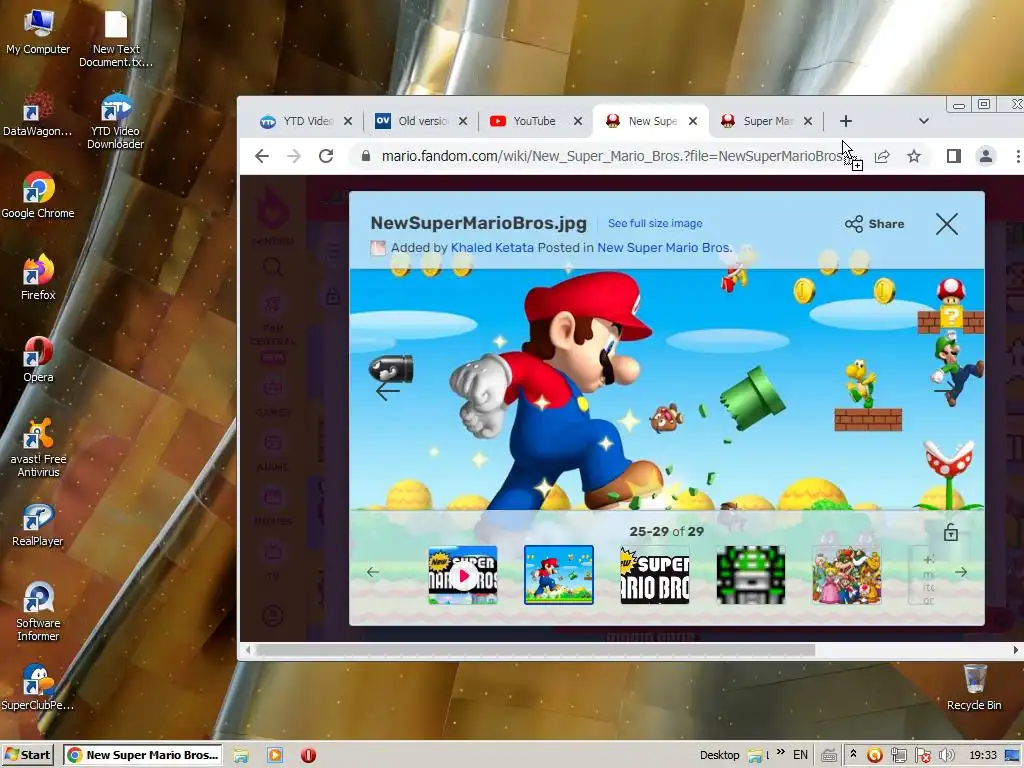Screen dimensions: 1024x768
Task: Select the green pixel sprite thumbnail
Action: click(750, 575)
